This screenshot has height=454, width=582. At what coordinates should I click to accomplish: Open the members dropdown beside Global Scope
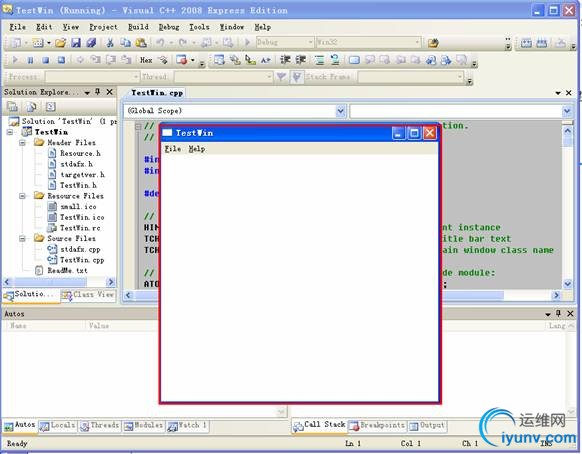pos(566,111)
